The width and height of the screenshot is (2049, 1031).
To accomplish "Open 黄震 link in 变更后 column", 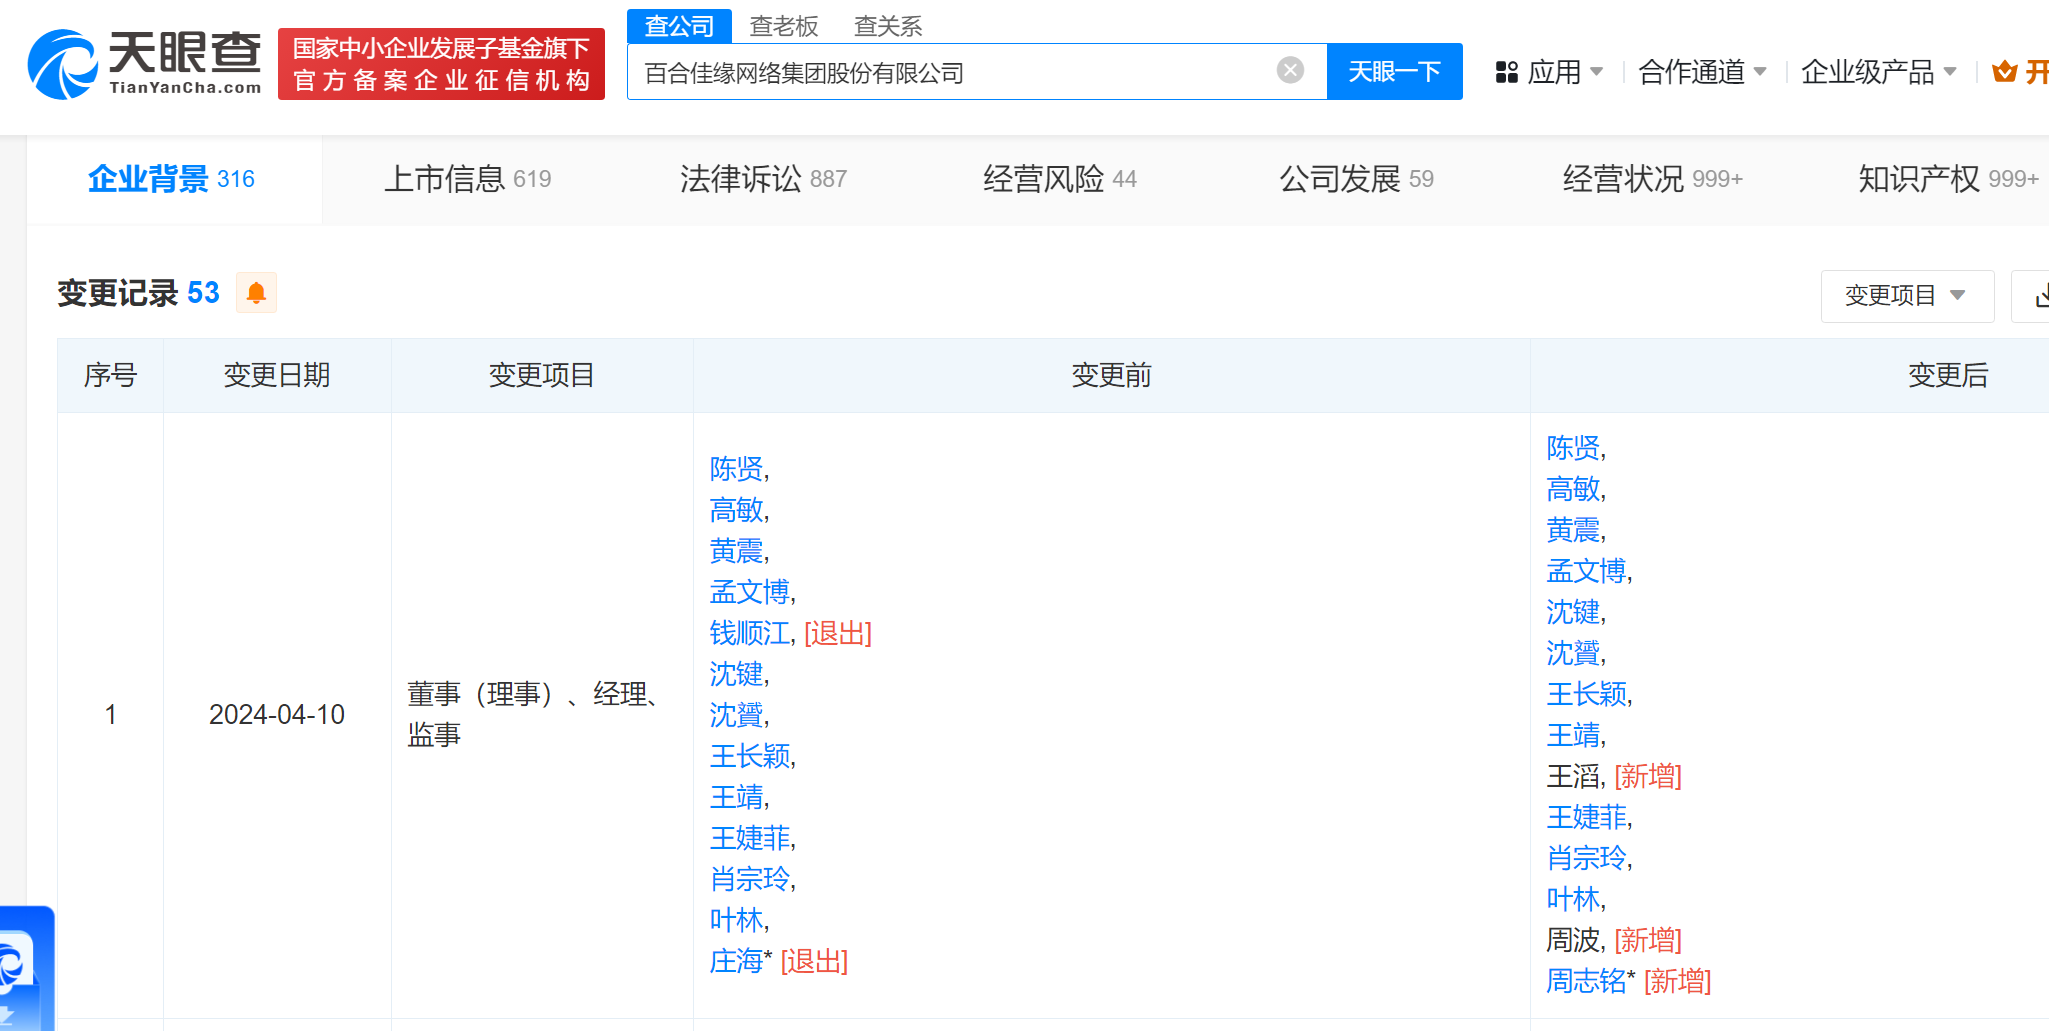I will coord(1573,530).
